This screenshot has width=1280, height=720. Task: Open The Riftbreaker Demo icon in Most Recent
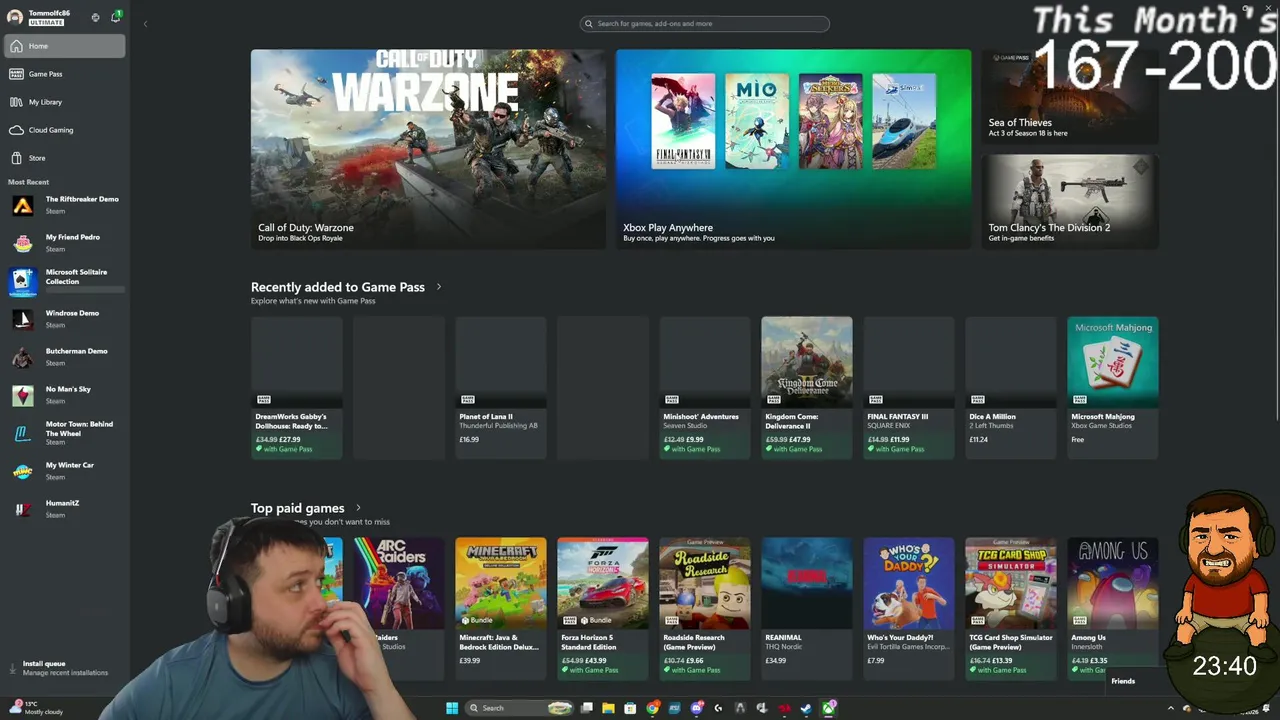point(23,205)
